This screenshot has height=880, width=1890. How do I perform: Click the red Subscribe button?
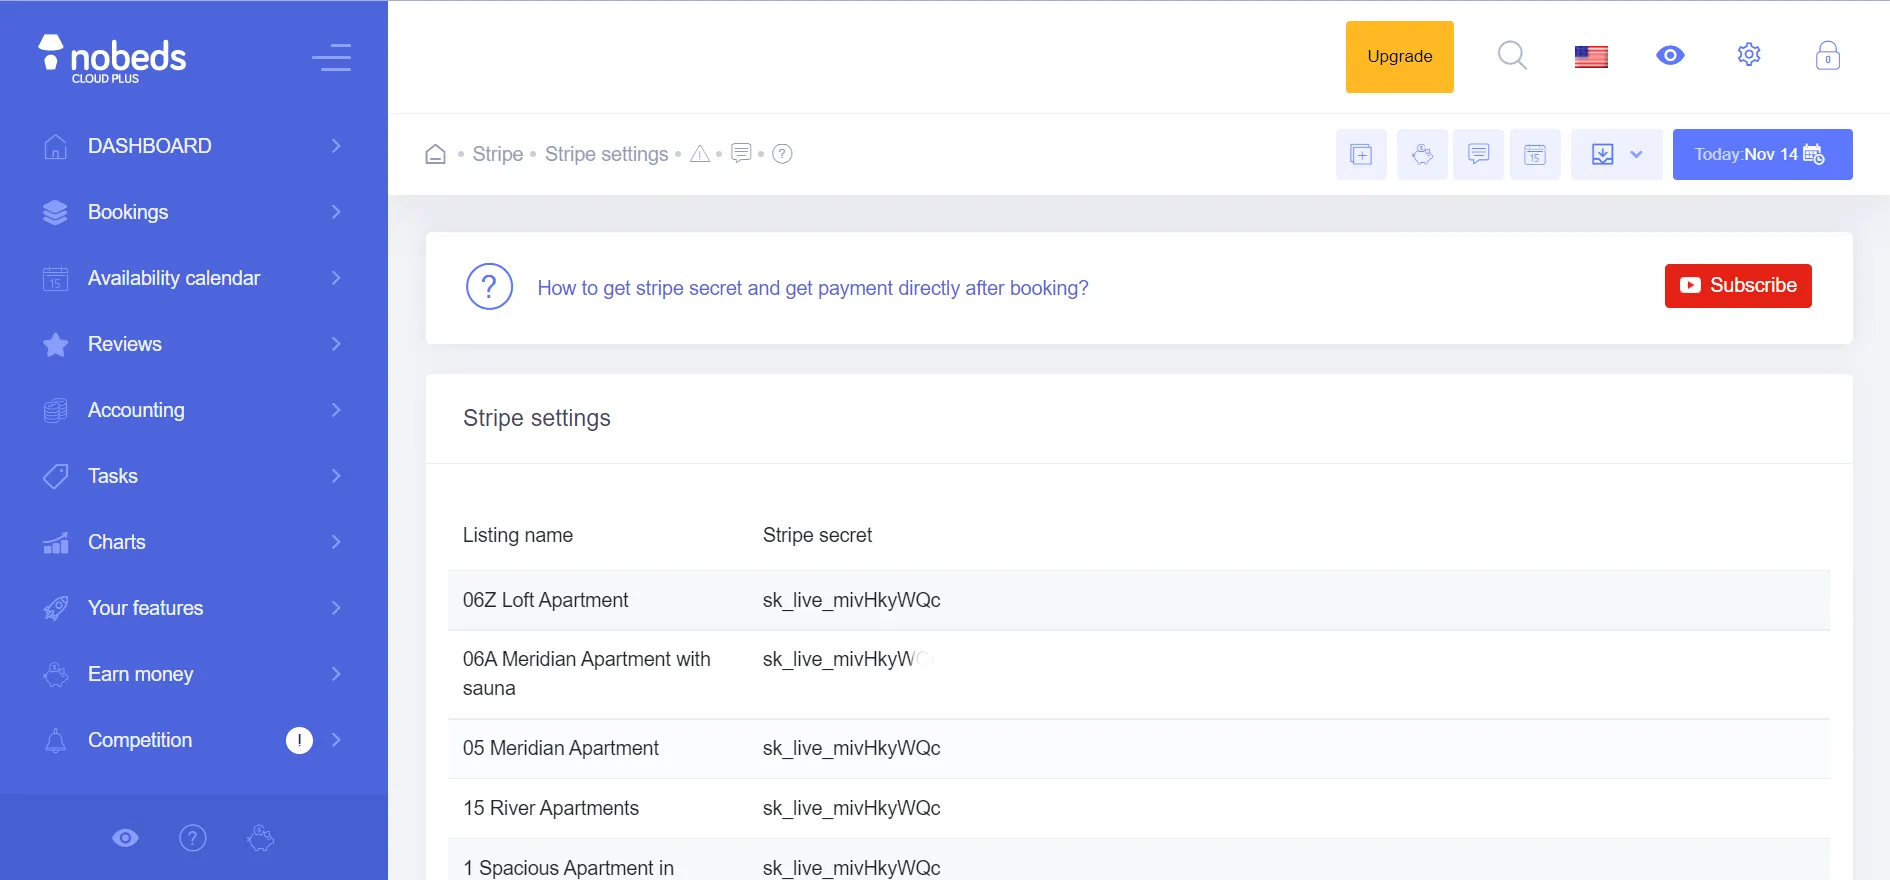pos(1738,286)
